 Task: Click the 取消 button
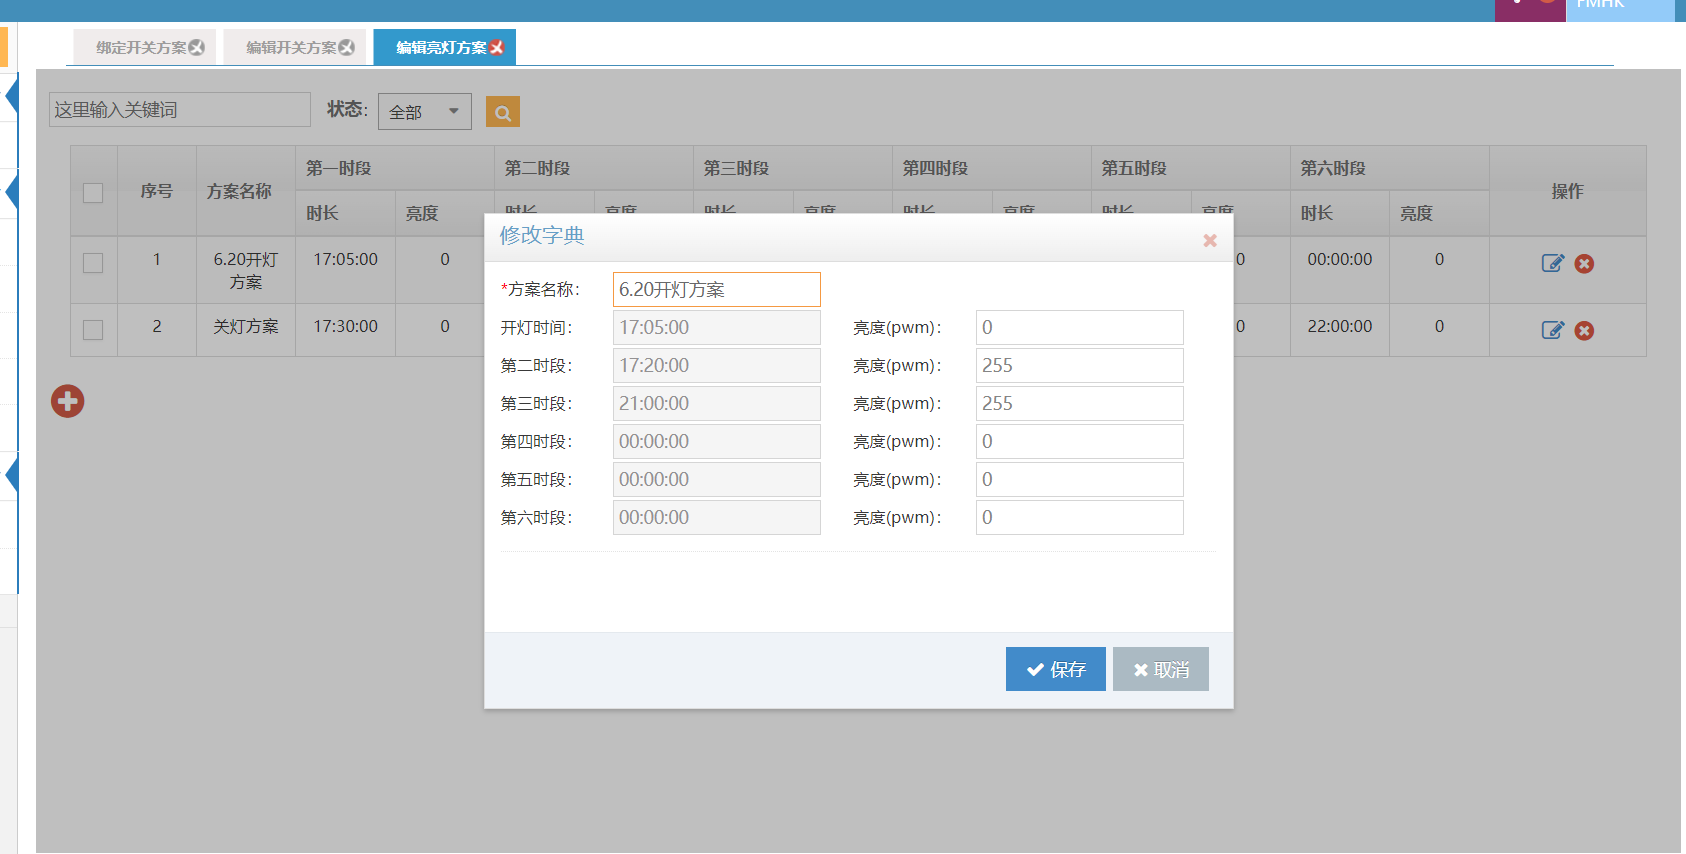tap(1160, 669)
